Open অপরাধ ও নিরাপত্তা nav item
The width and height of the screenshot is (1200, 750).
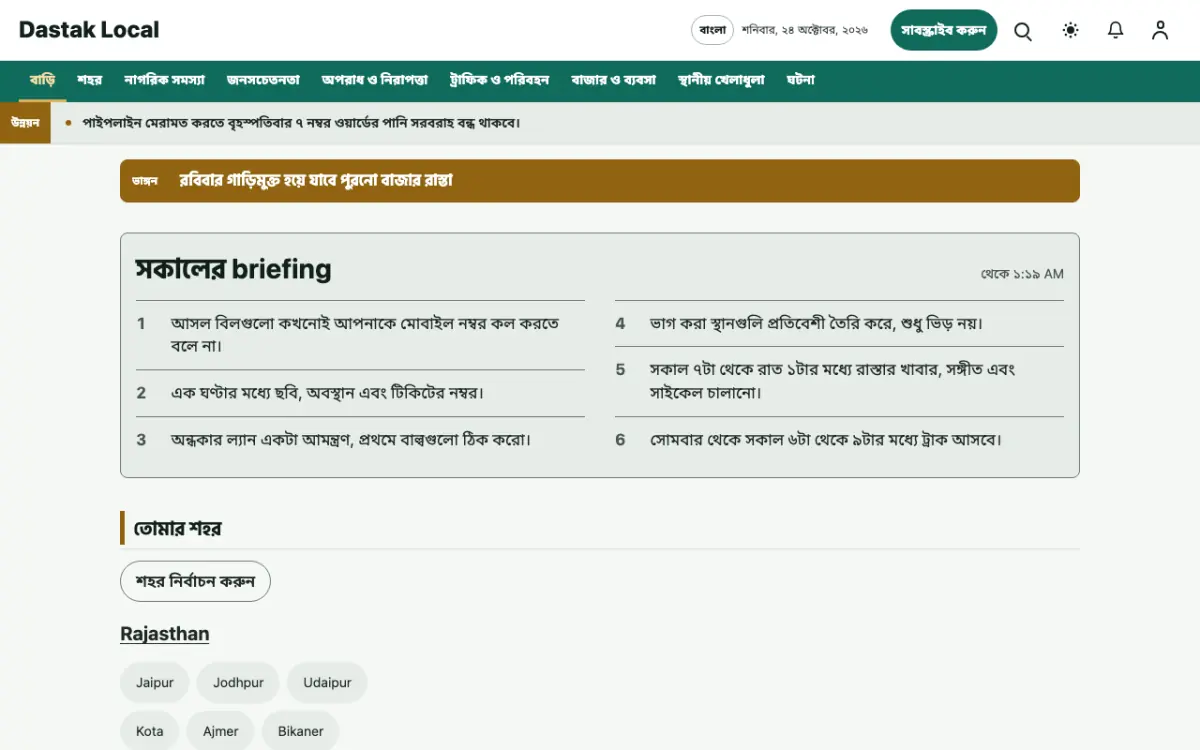375,80
